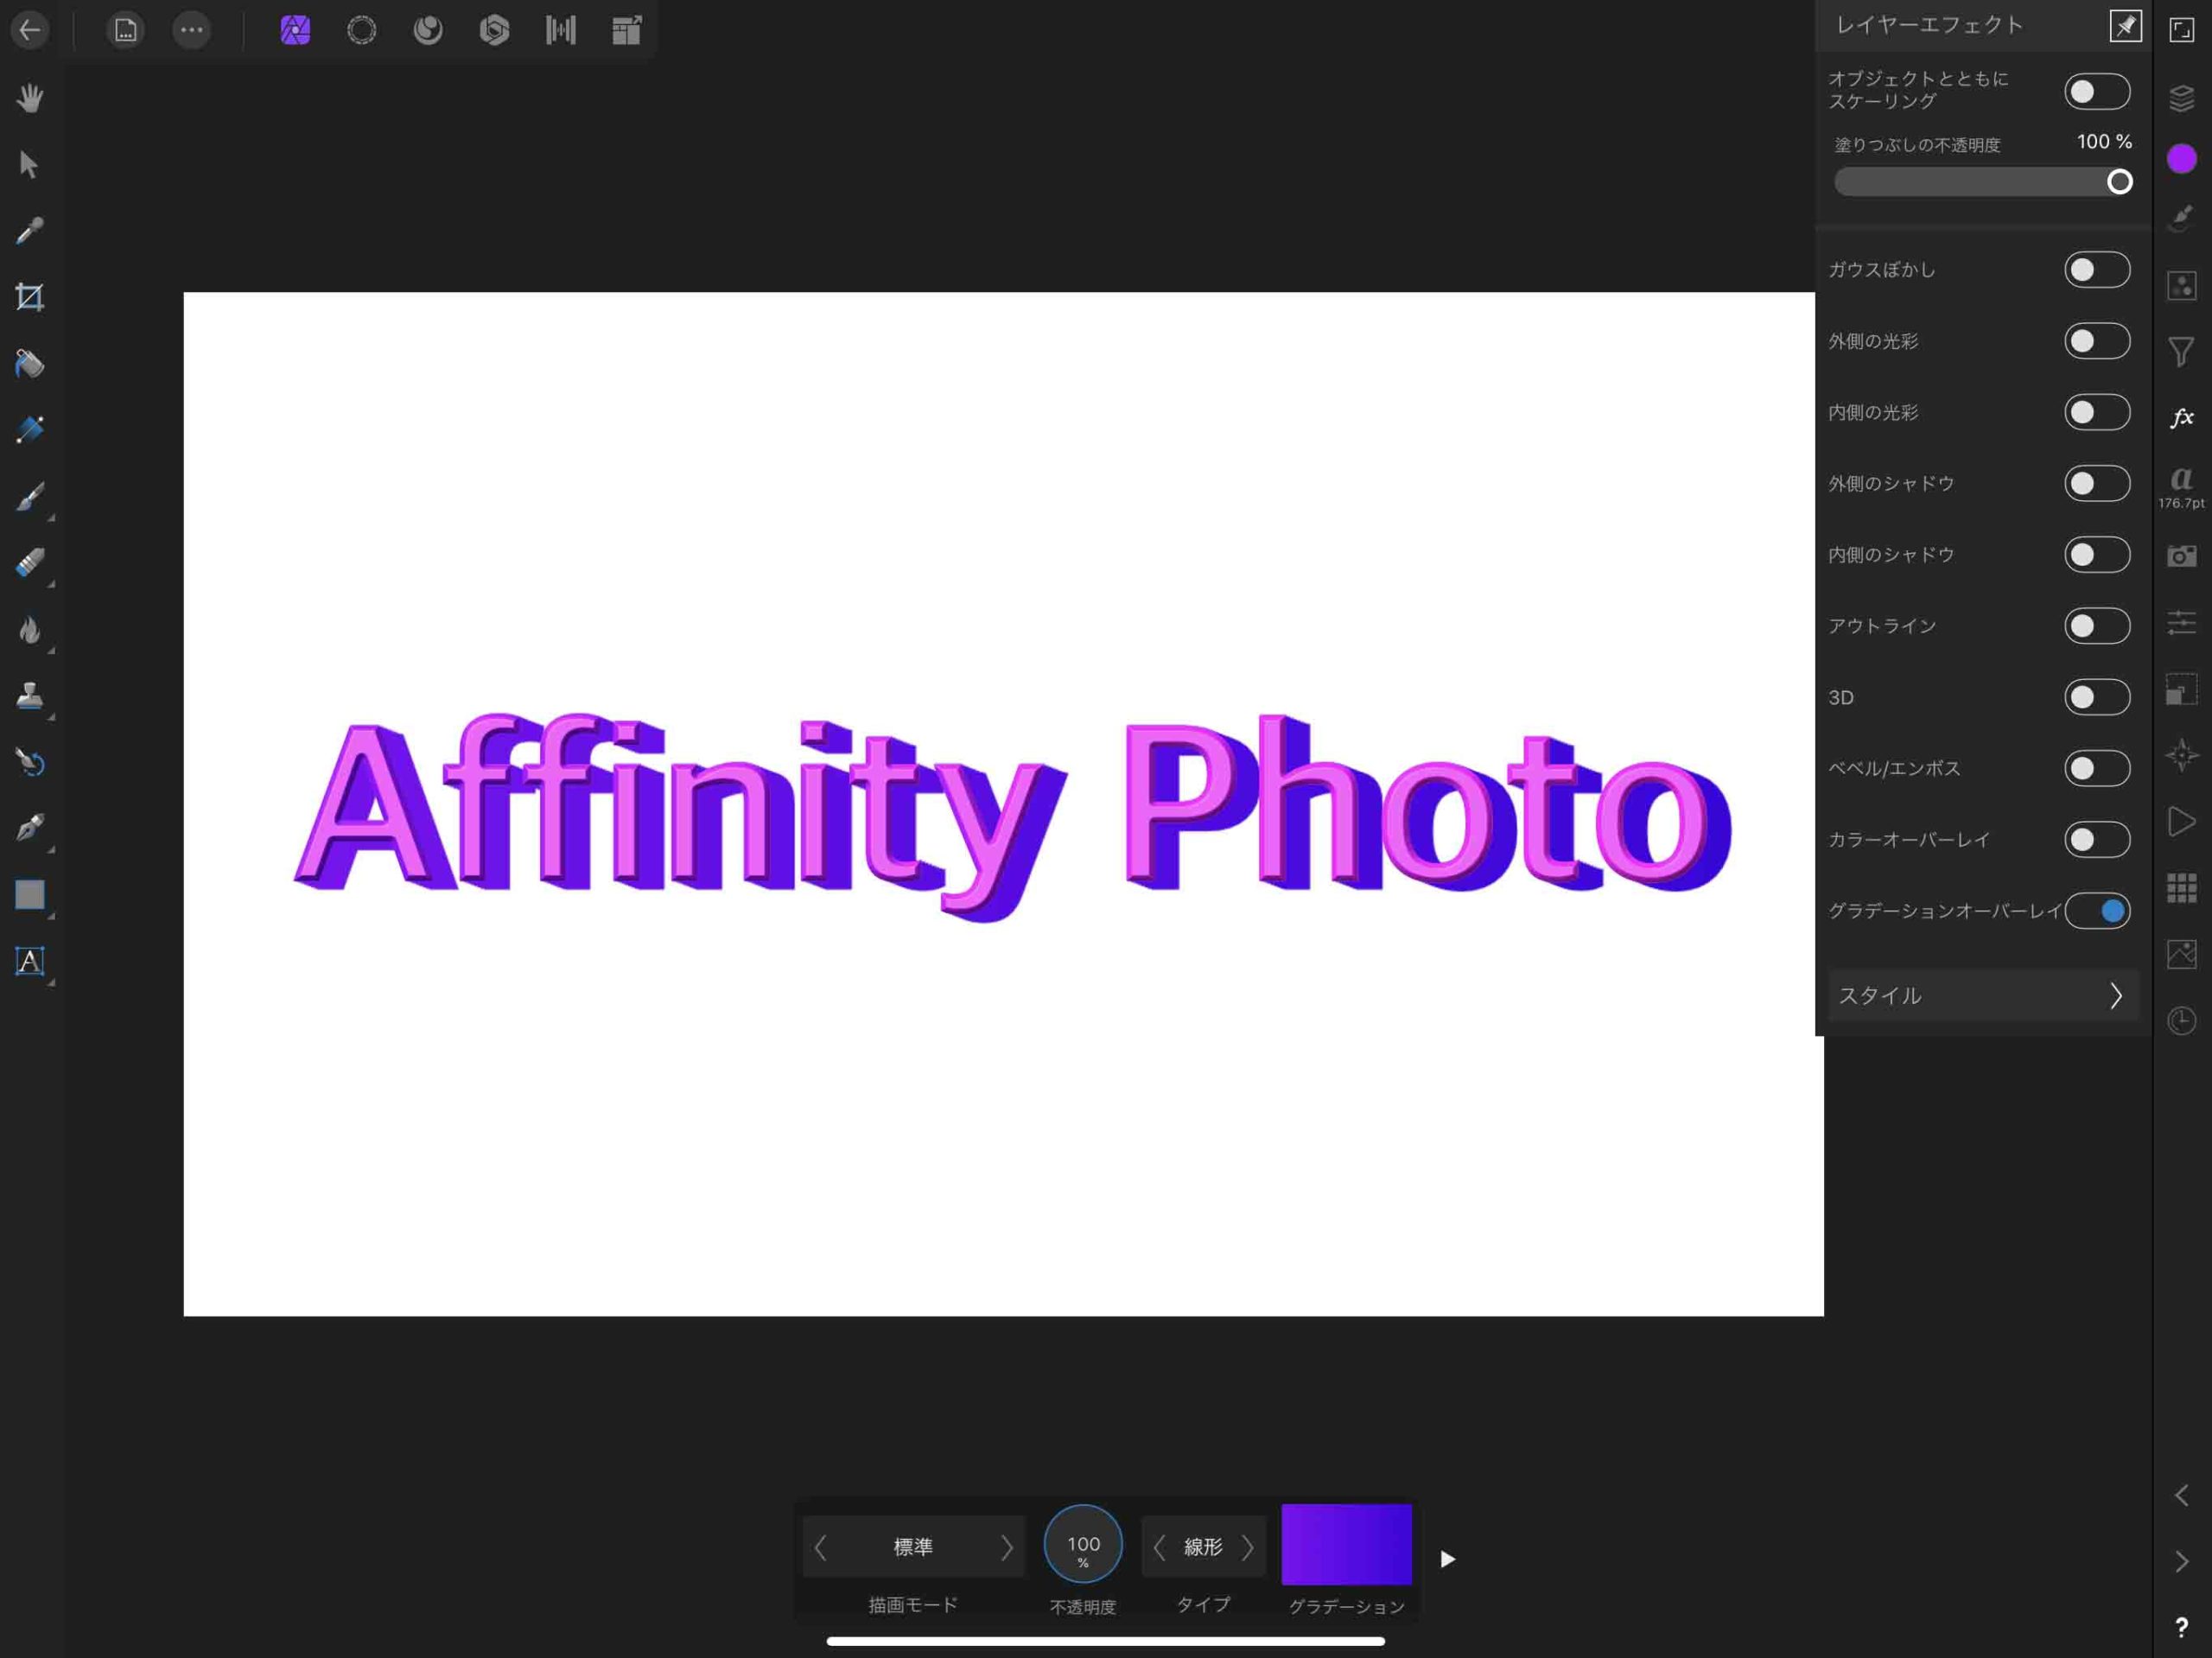The image size is (2212, 1658).
Task: Adjust the fill opacity slider handle
Action: [x=2119, y=182]
